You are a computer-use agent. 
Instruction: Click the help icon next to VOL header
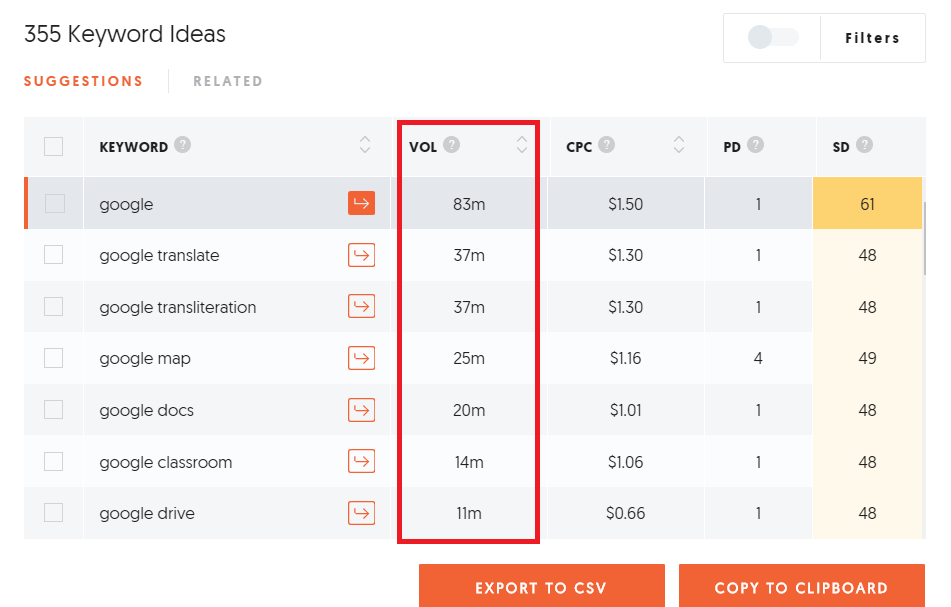pyautogui.click(x=452, y=145)
